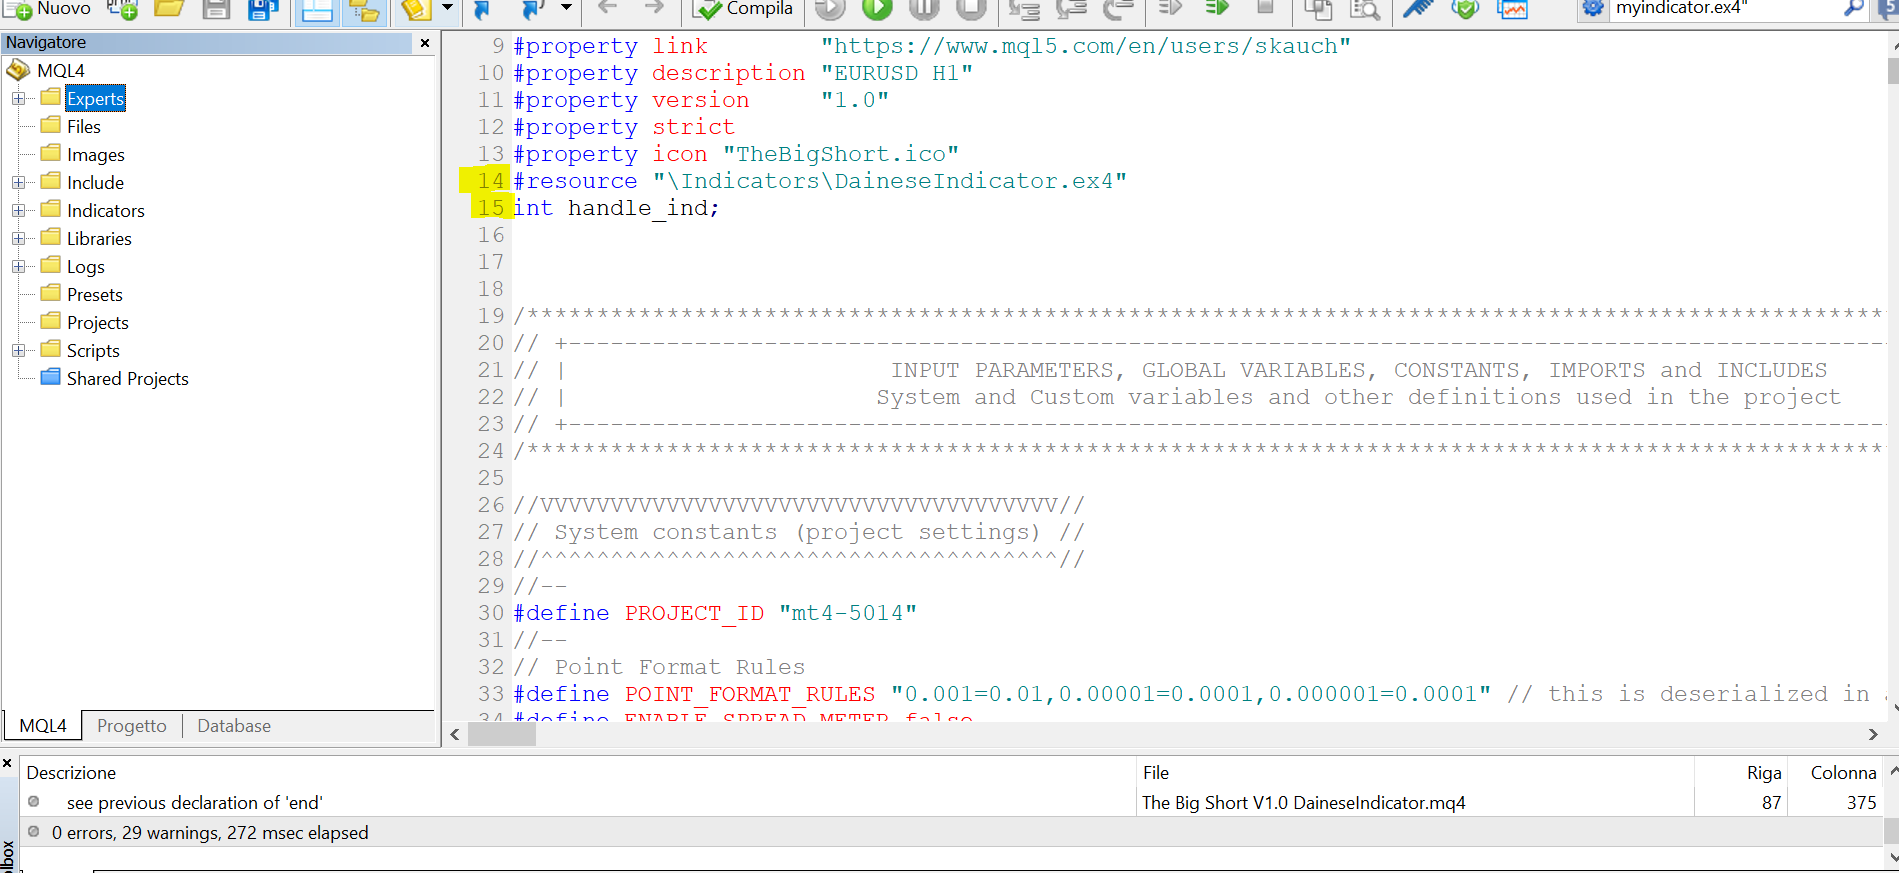Select the Files folder
The height and width of the screenshot is (873, 1899).
tap(84, 126)
